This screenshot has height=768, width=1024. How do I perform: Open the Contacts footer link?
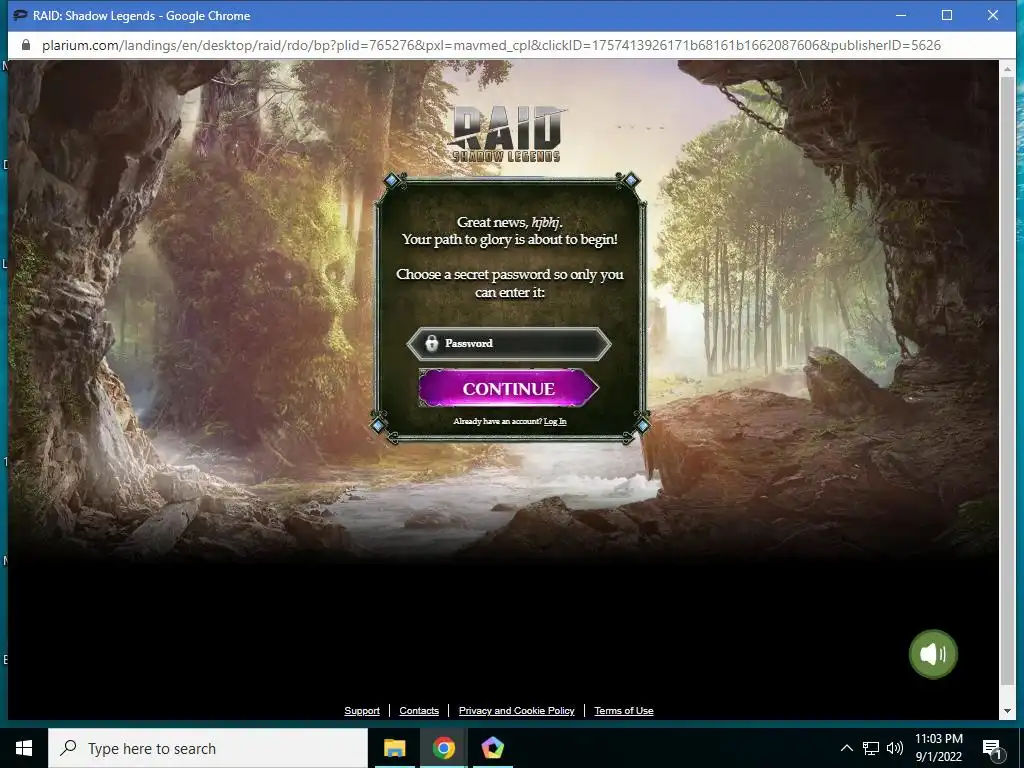(419, 711)
